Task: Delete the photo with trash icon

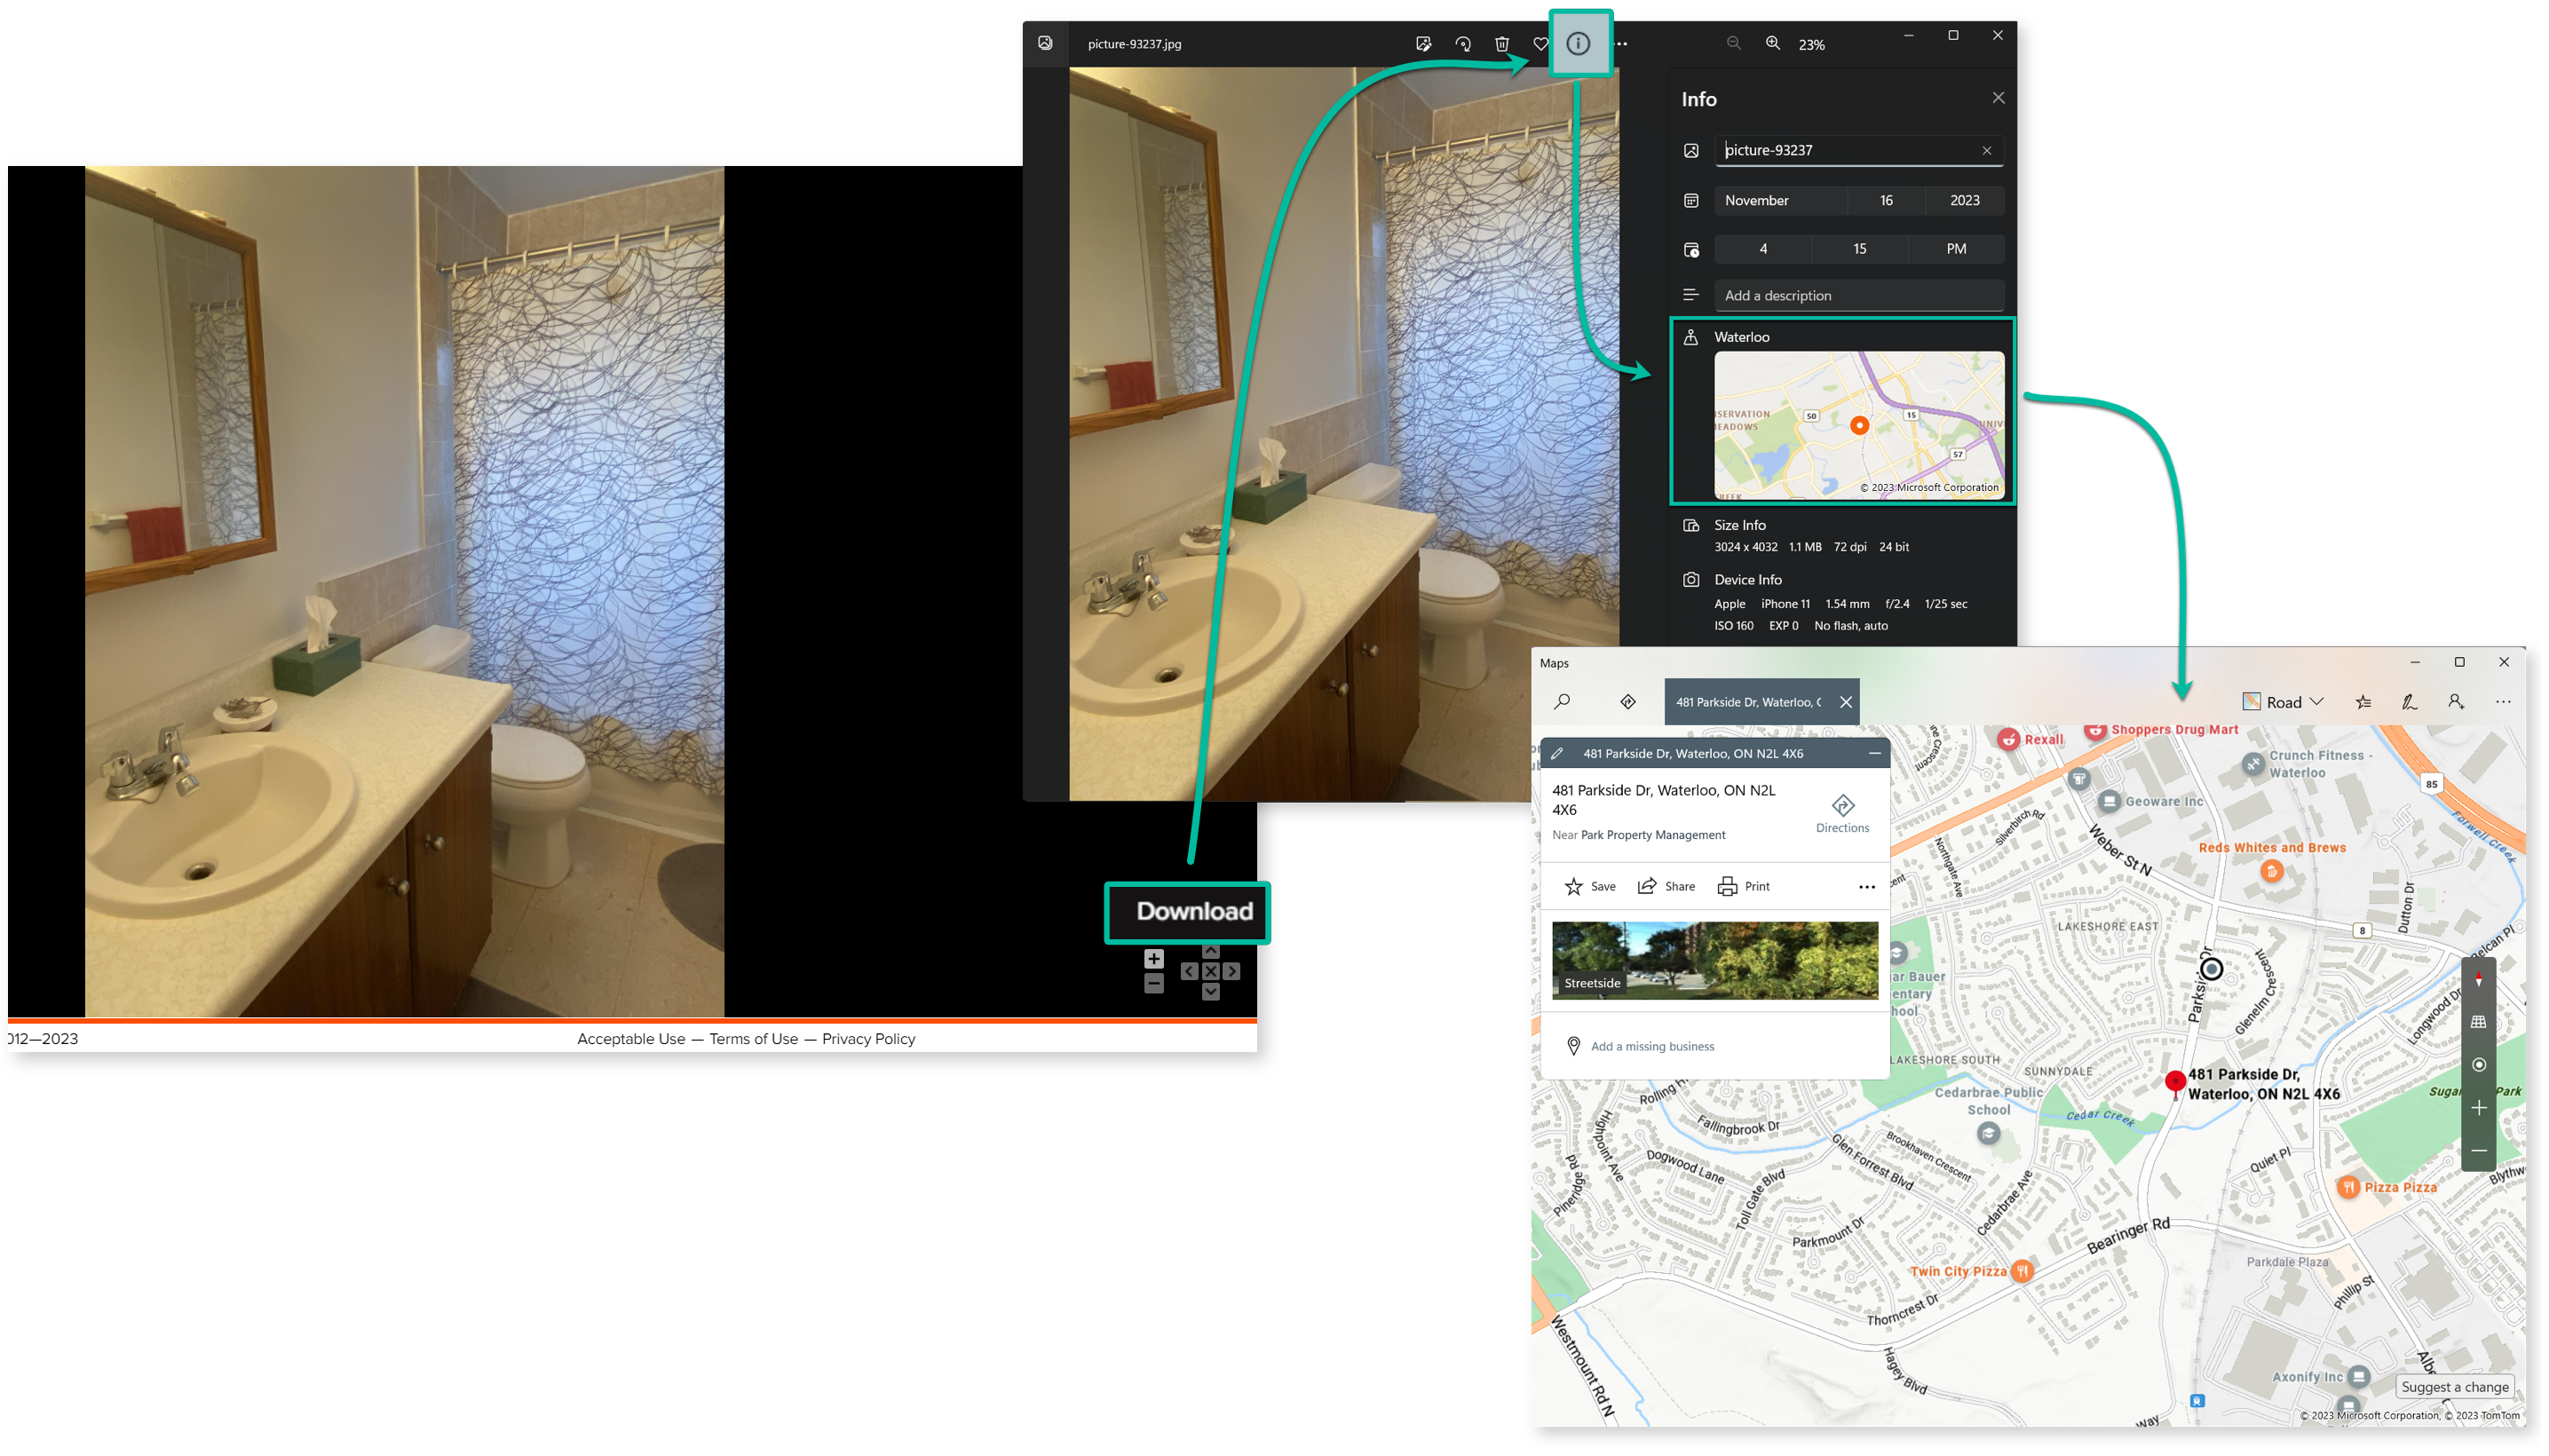Action: [x=1501, y=44]
